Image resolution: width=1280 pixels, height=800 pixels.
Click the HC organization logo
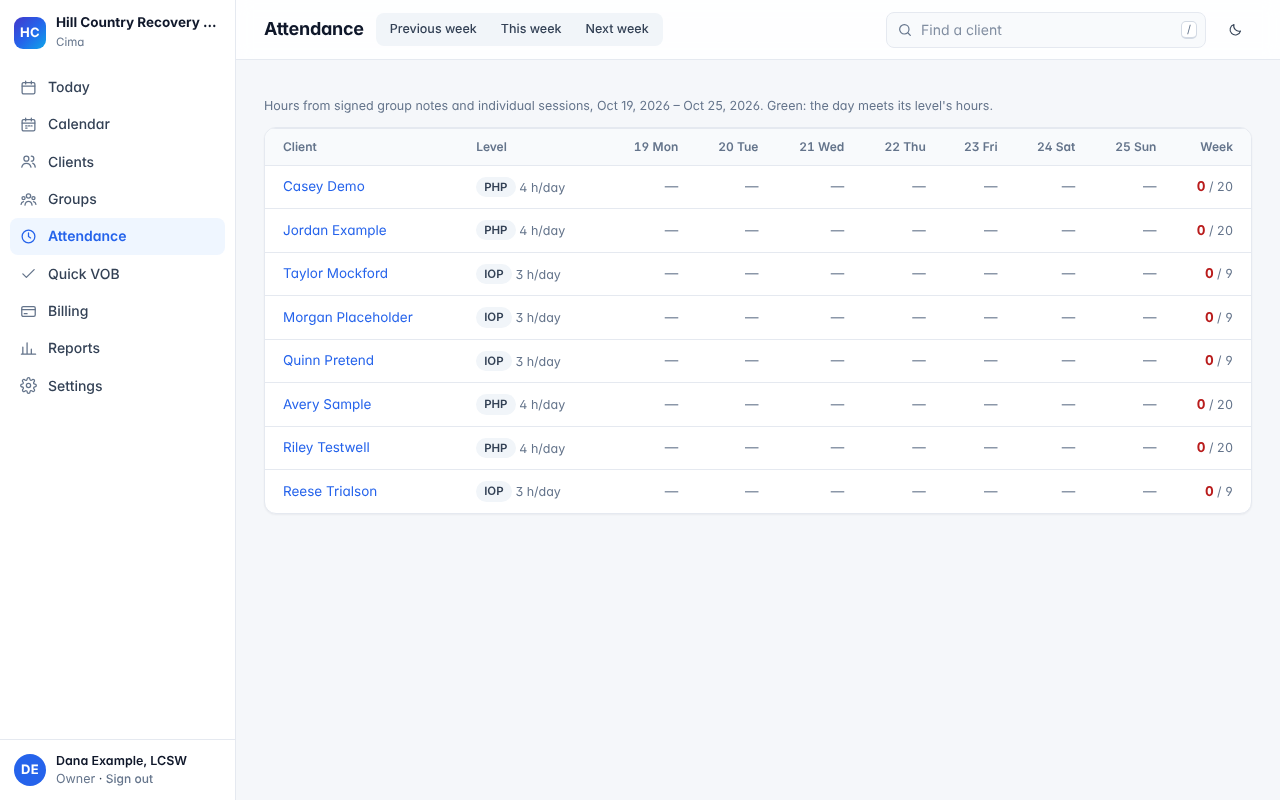click(x=30, y=32)
